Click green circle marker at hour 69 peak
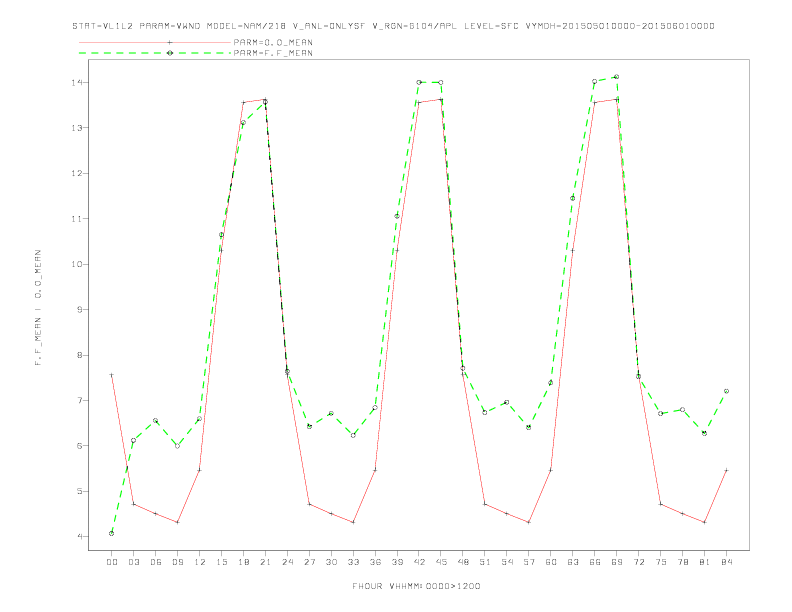Screen dimensions: 792x612 pyautogui.click(x=617, y=77)
